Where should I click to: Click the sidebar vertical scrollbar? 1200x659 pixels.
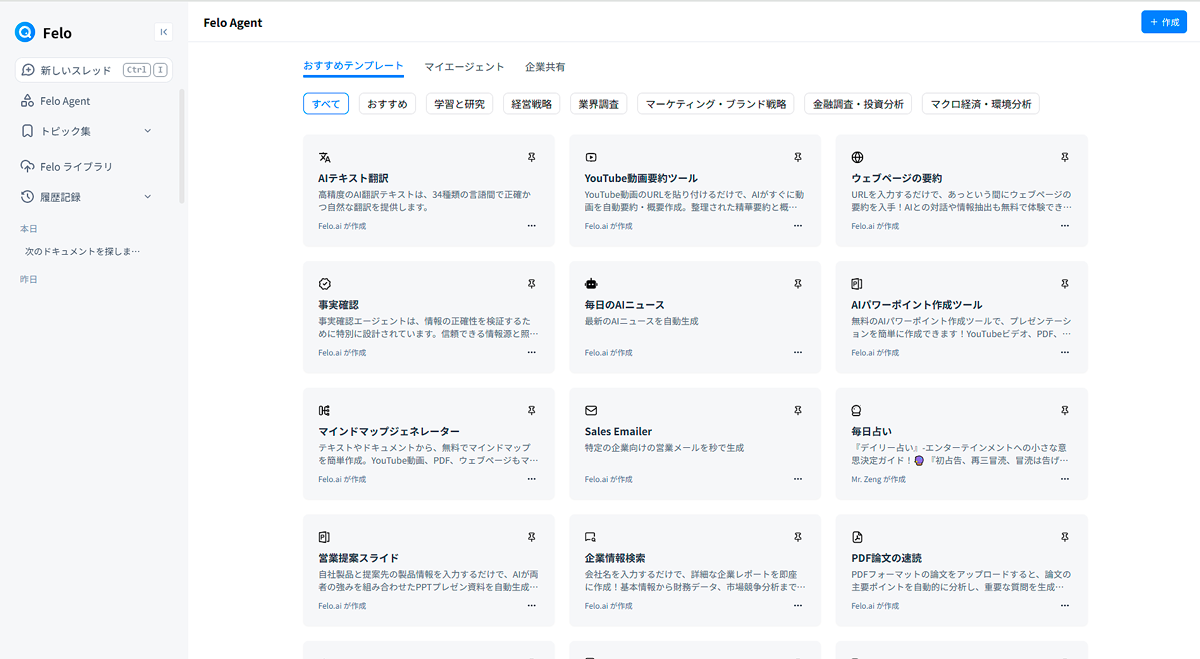(182, 145)
